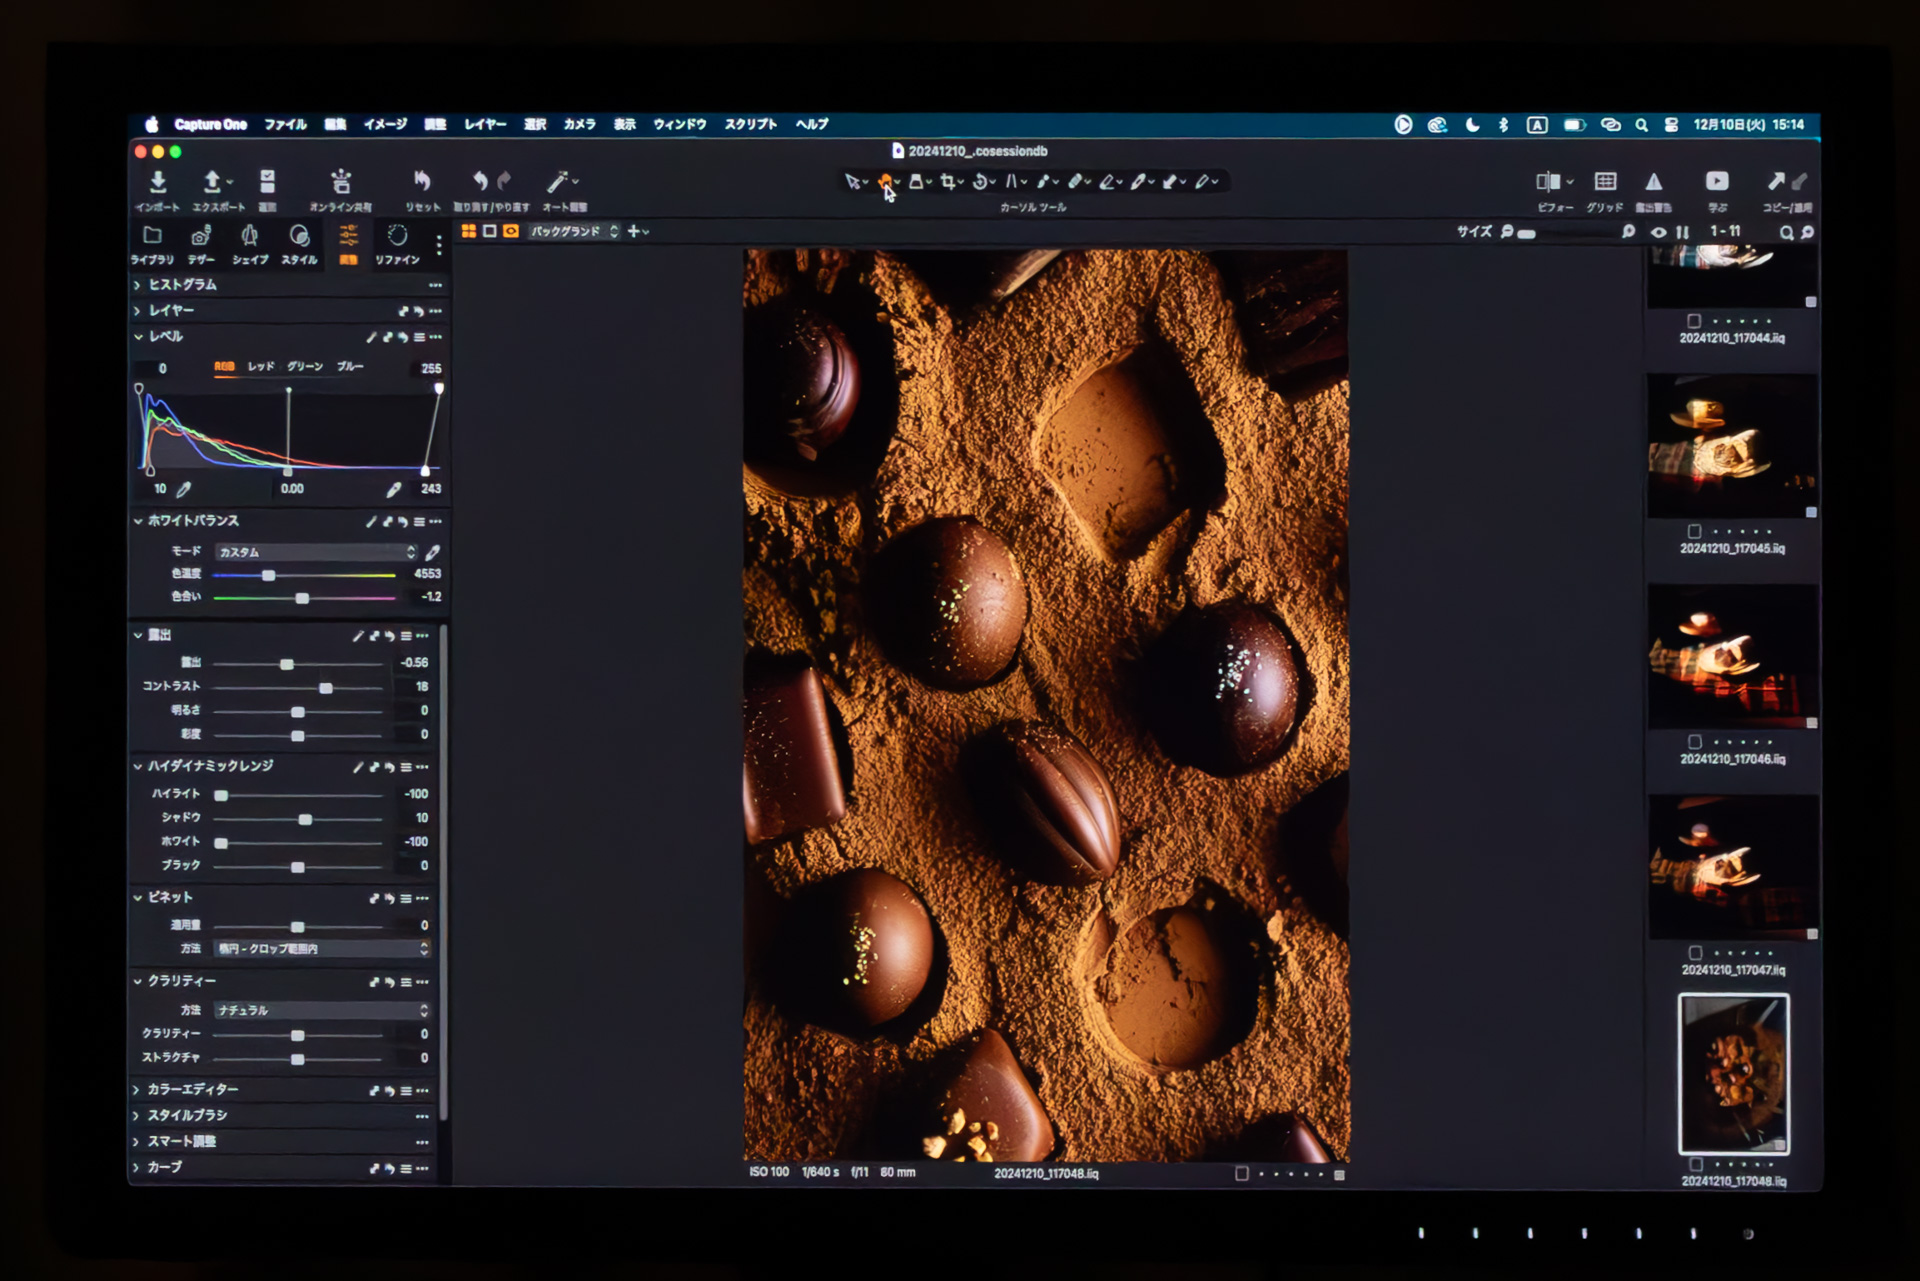
Task: Click the Contrast (コントラスト) slider handle
Action: point(326,688)
